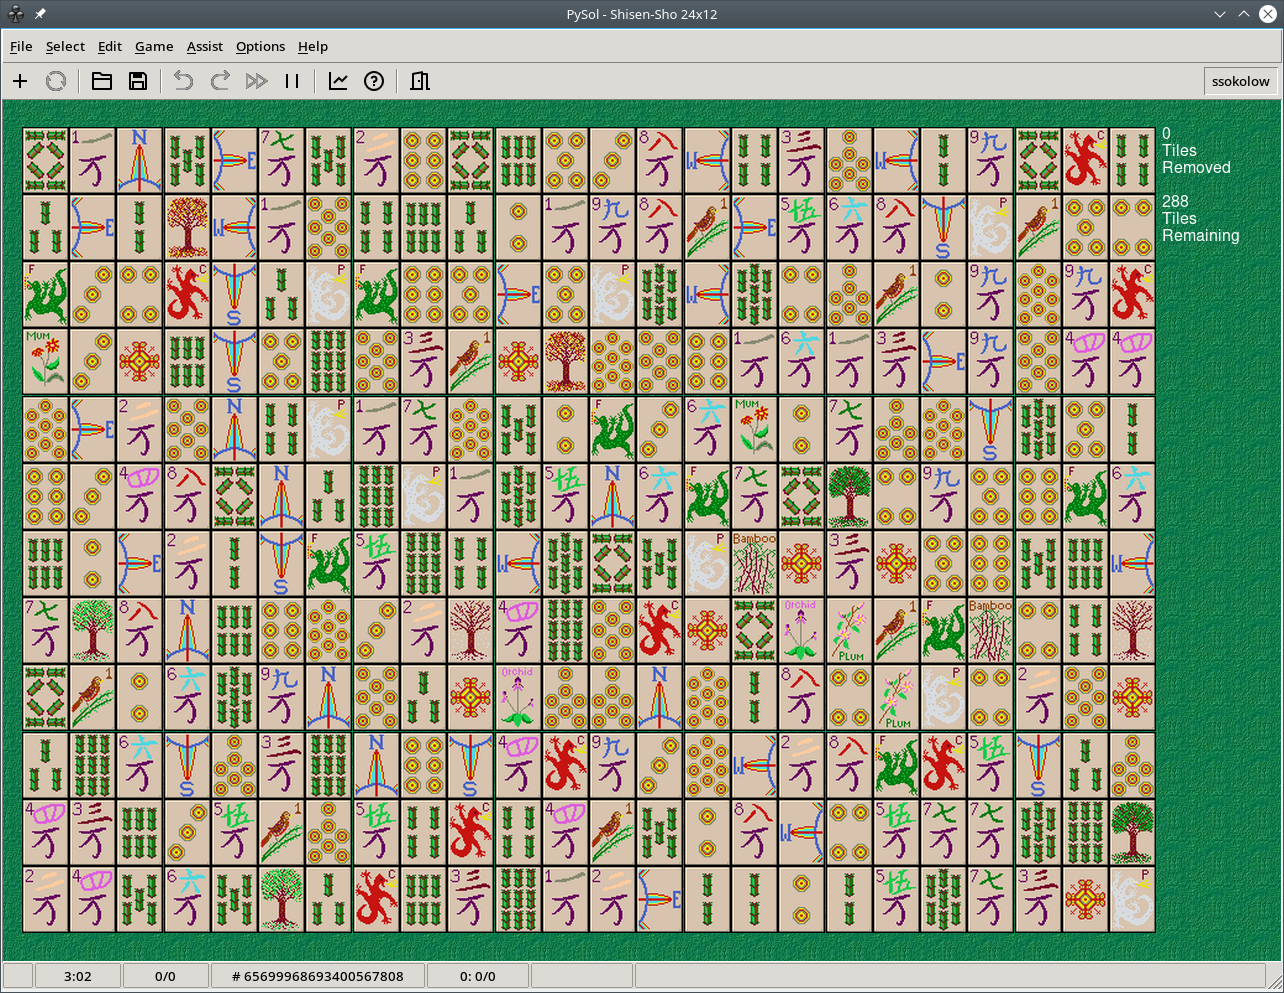The width and height of the screenshot is (1284, 993).
Task: Click the Restart game circular arrow icon
Action: point(56,81)
